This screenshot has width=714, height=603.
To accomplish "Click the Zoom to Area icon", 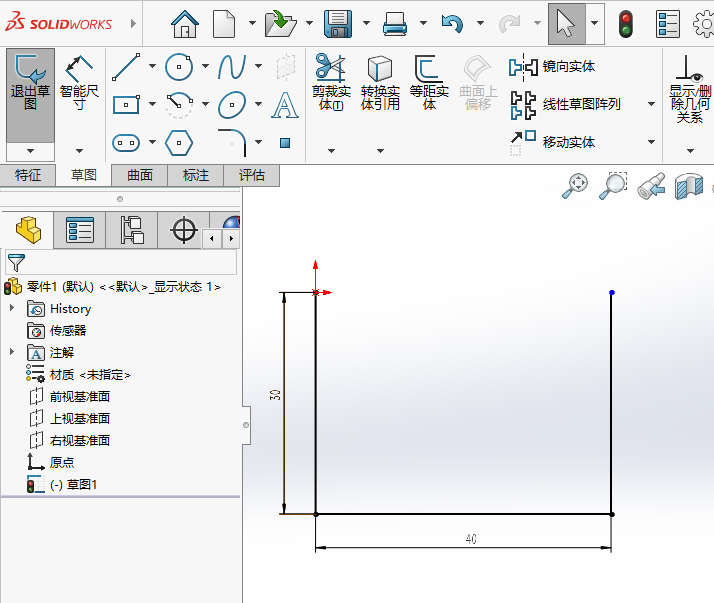I will point(613,186).
